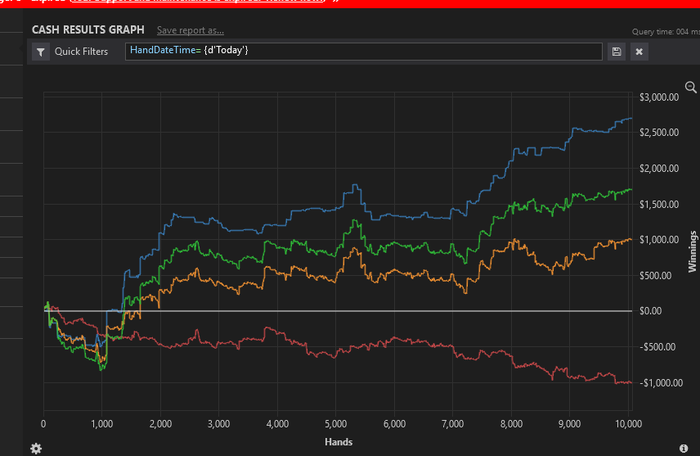
Task: Click the 7,000 hands axis tick
Action: [453, 424]
